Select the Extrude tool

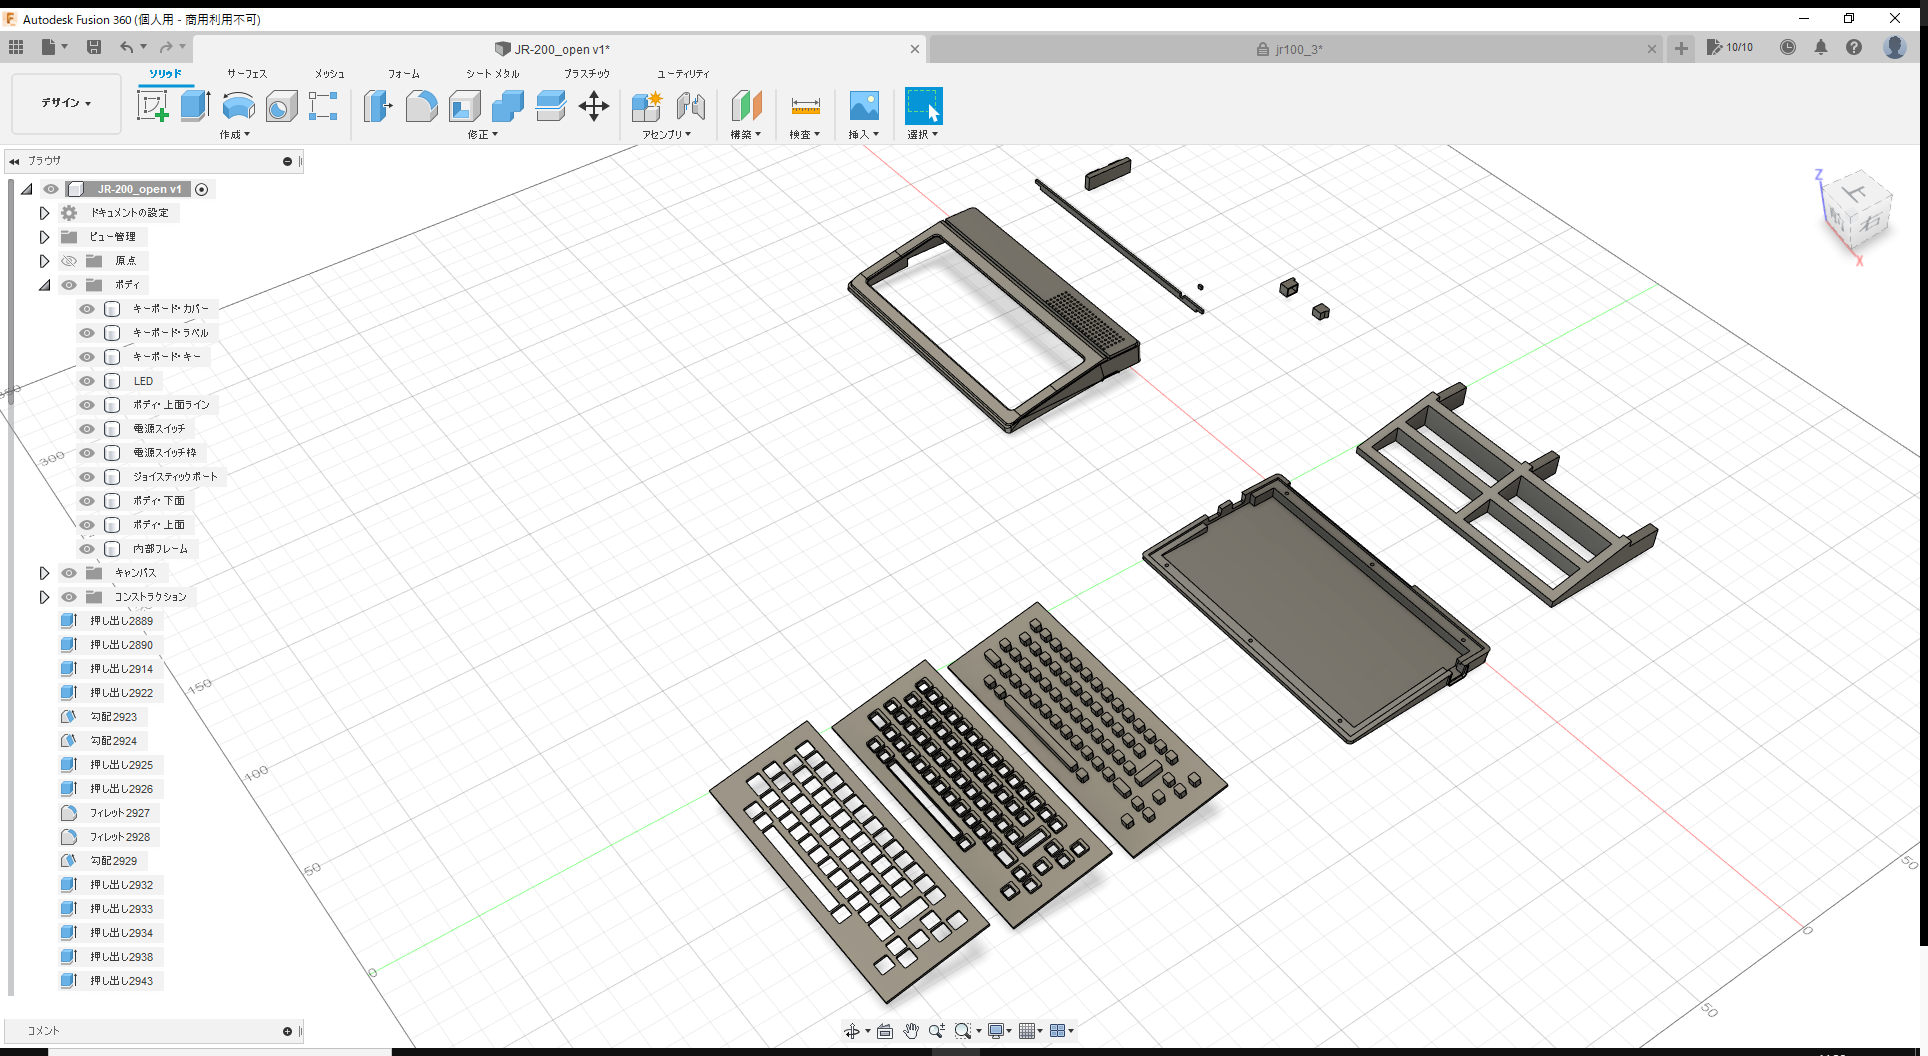194,106
